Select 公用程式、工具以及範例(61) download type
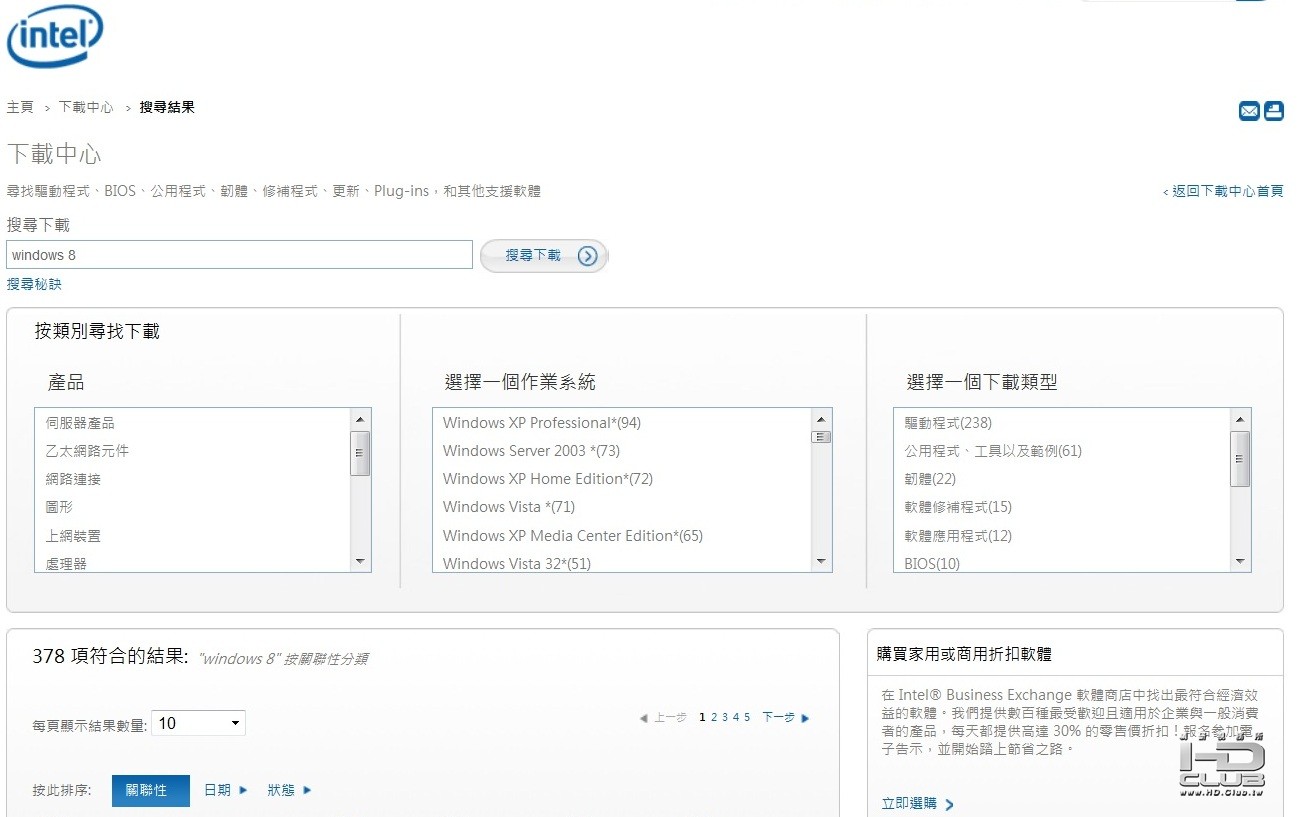The width and height of the screenshot is (1316, 817). coord(993,451)
